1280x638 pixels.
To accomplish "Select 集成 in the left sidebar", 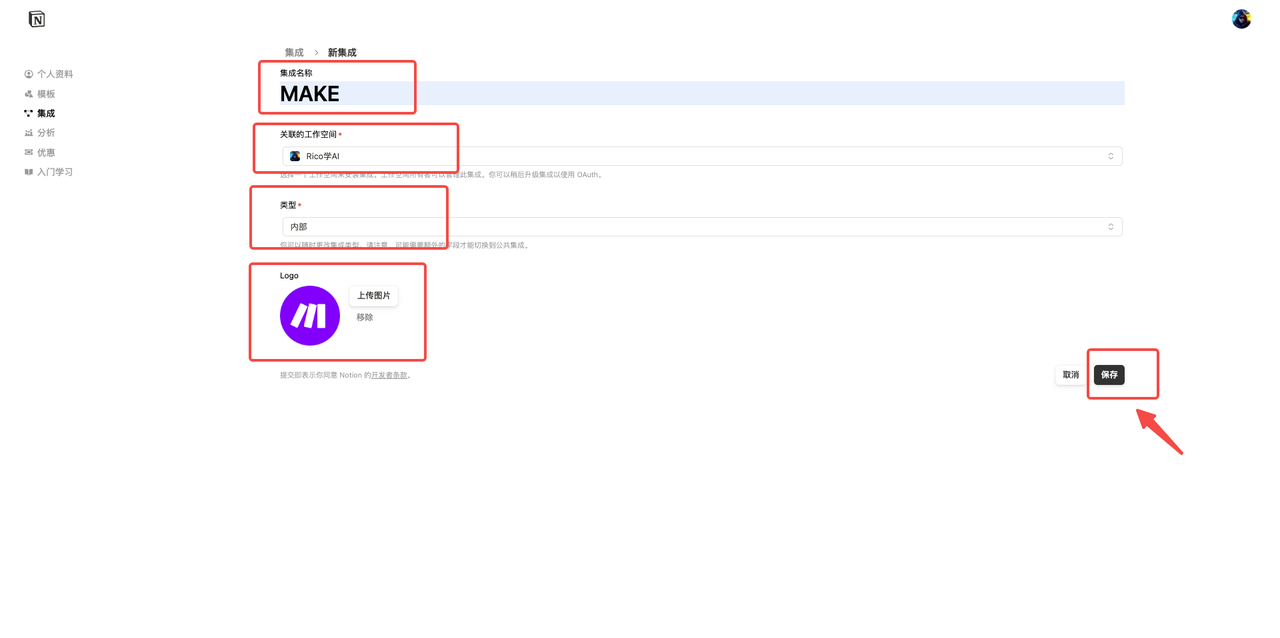I will point(46,114).
